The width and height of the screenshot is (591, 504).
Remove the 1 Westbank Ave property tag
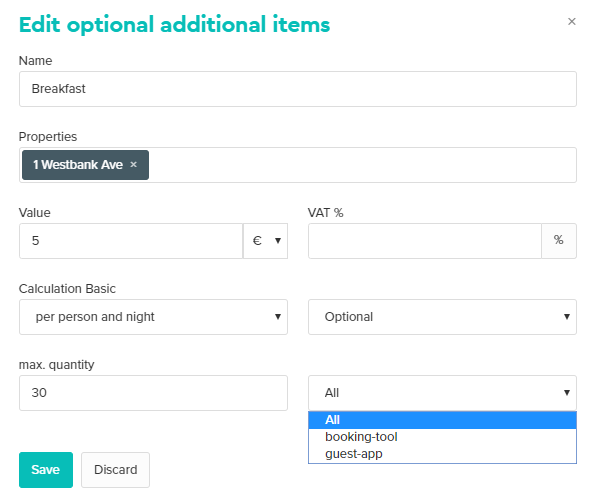[133, 164]
